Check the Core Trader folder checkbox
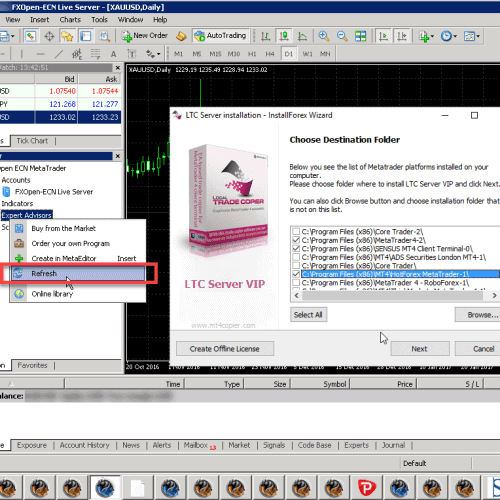500x500 pixels. coord(296,266)
